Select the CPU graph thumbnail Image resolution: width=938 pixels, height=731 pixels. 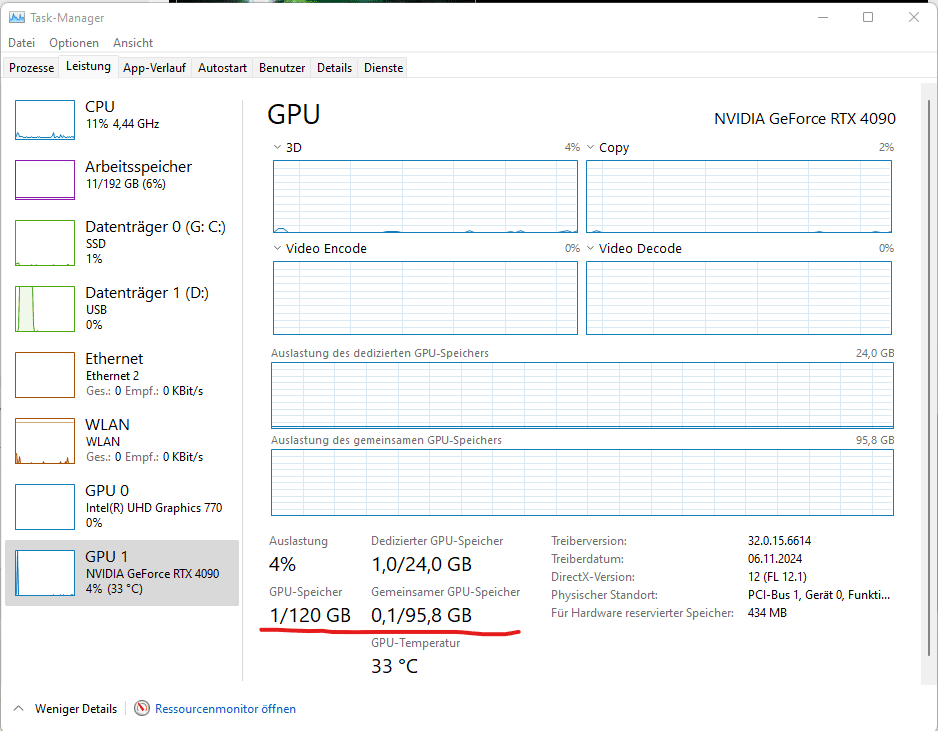point(45,120)
